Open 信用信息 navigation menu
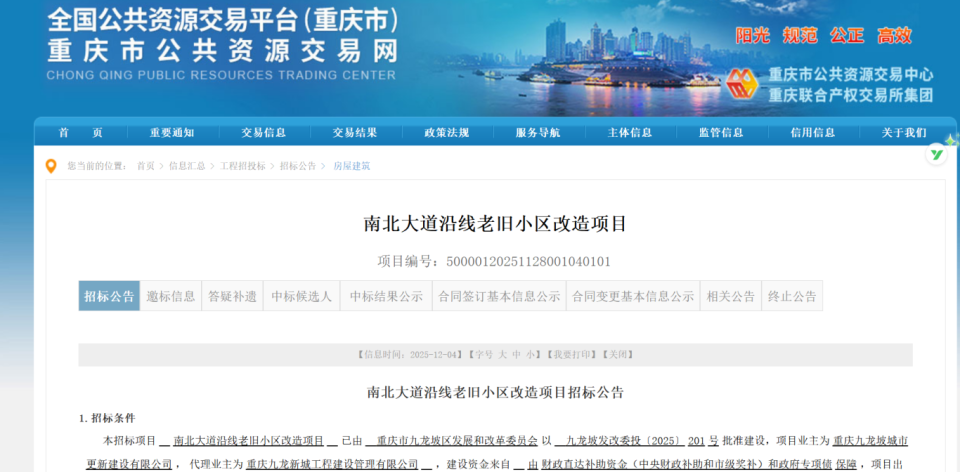Viewport: 960px width, 472px height. [812, 133]
